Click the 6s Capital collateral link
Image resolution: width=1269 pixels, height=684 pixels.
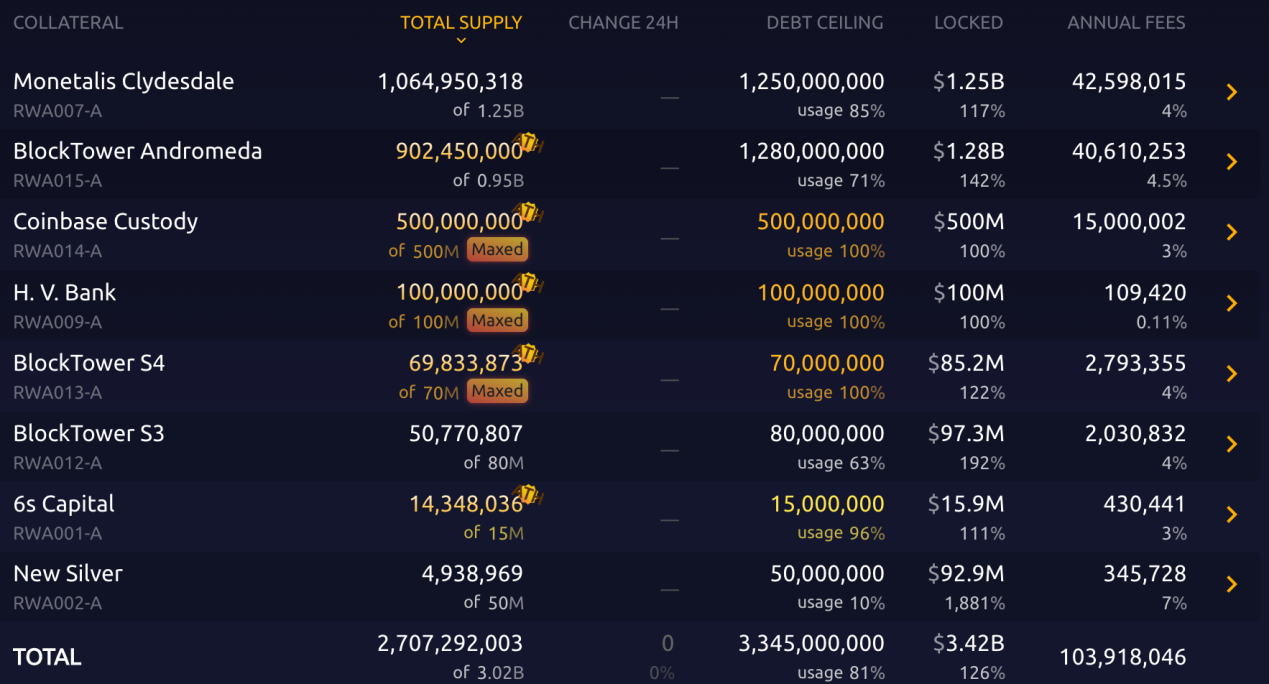64,504
